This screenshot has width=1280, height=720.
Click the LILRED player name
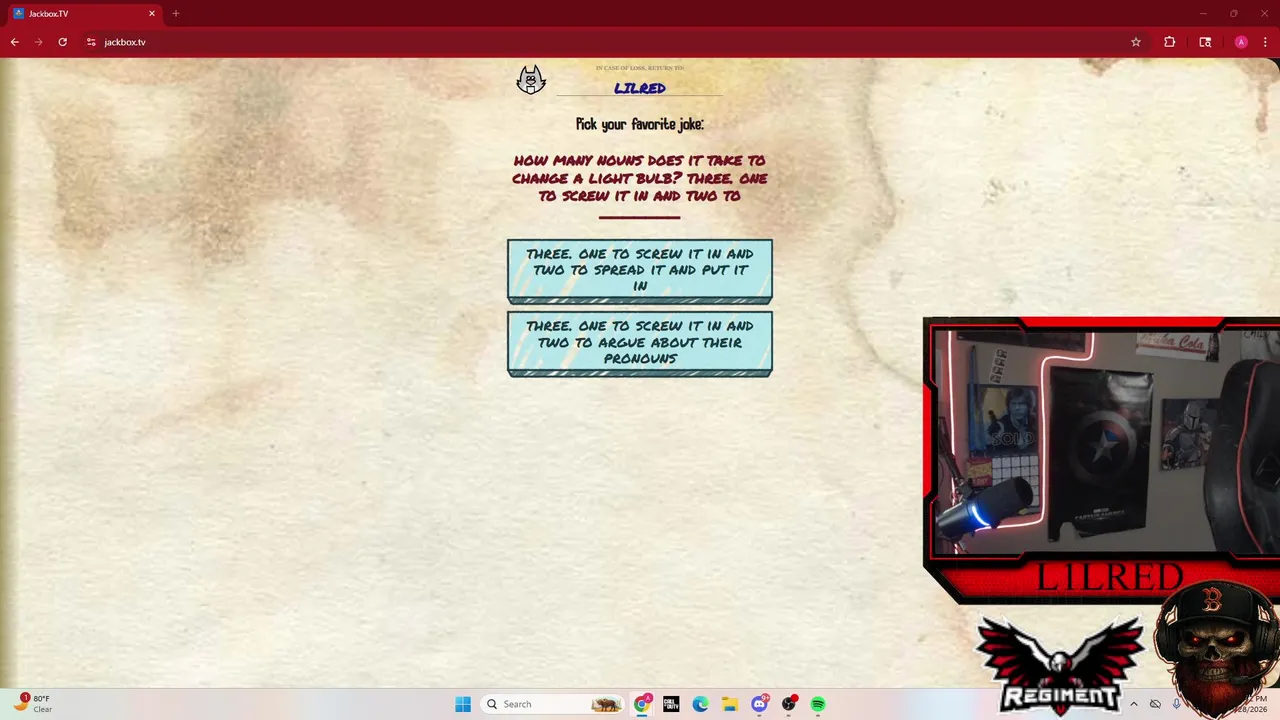coord(640,88)
